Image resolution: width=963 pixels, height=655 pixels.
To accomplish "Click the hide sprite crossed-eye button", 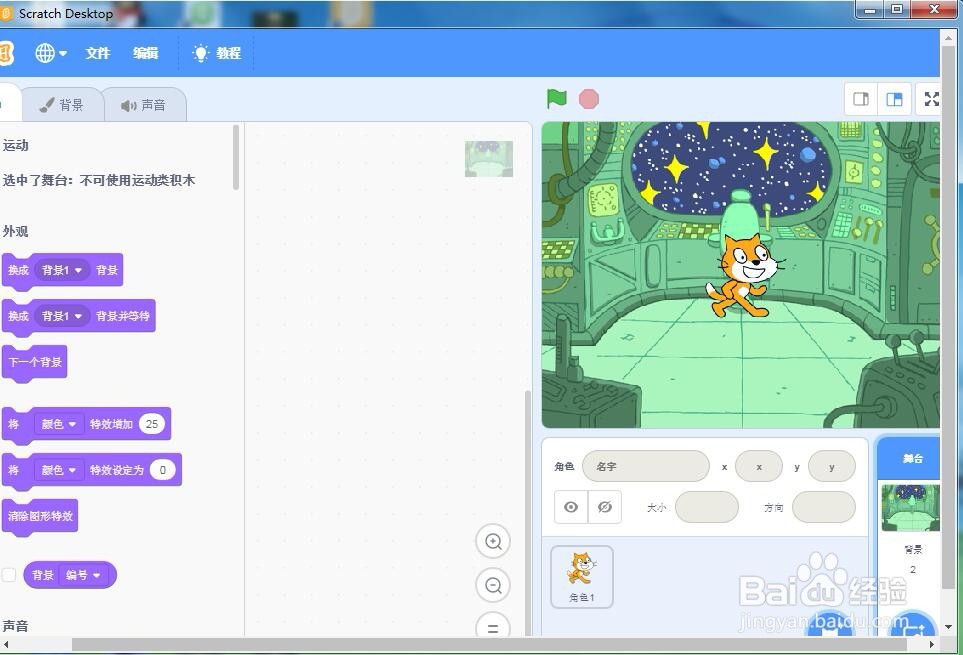I will tap(605, 507).
